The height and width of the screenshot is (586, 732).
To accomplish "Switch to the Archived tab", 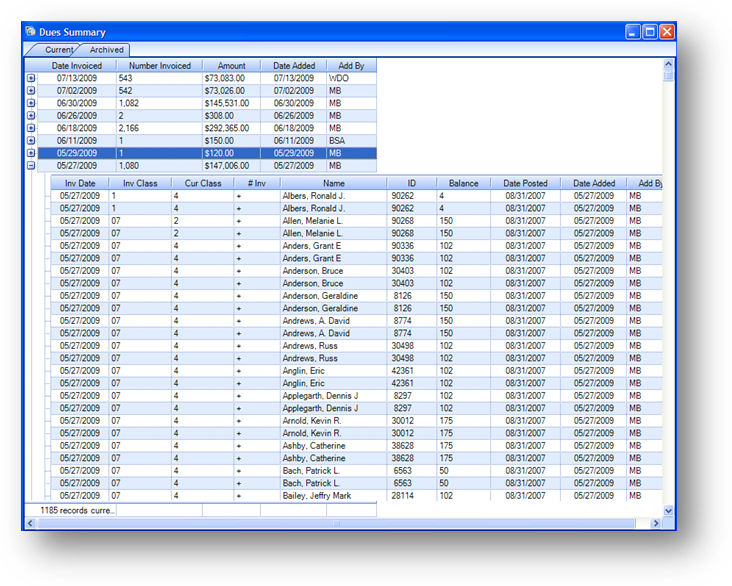I will [106, 49].
